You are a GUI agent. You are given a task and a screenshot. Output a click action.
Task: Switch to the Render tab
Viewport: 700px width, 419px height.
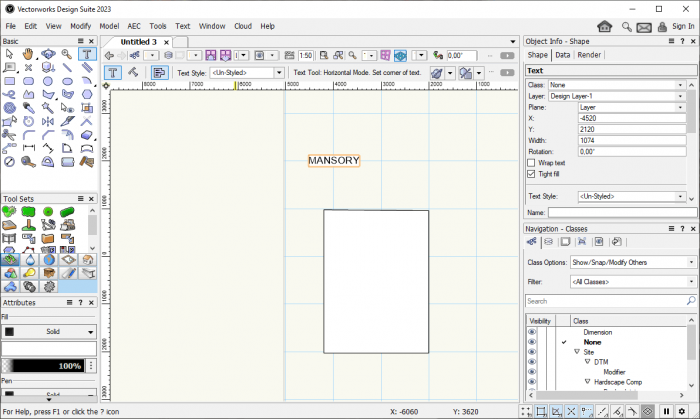tap(589, 55)
